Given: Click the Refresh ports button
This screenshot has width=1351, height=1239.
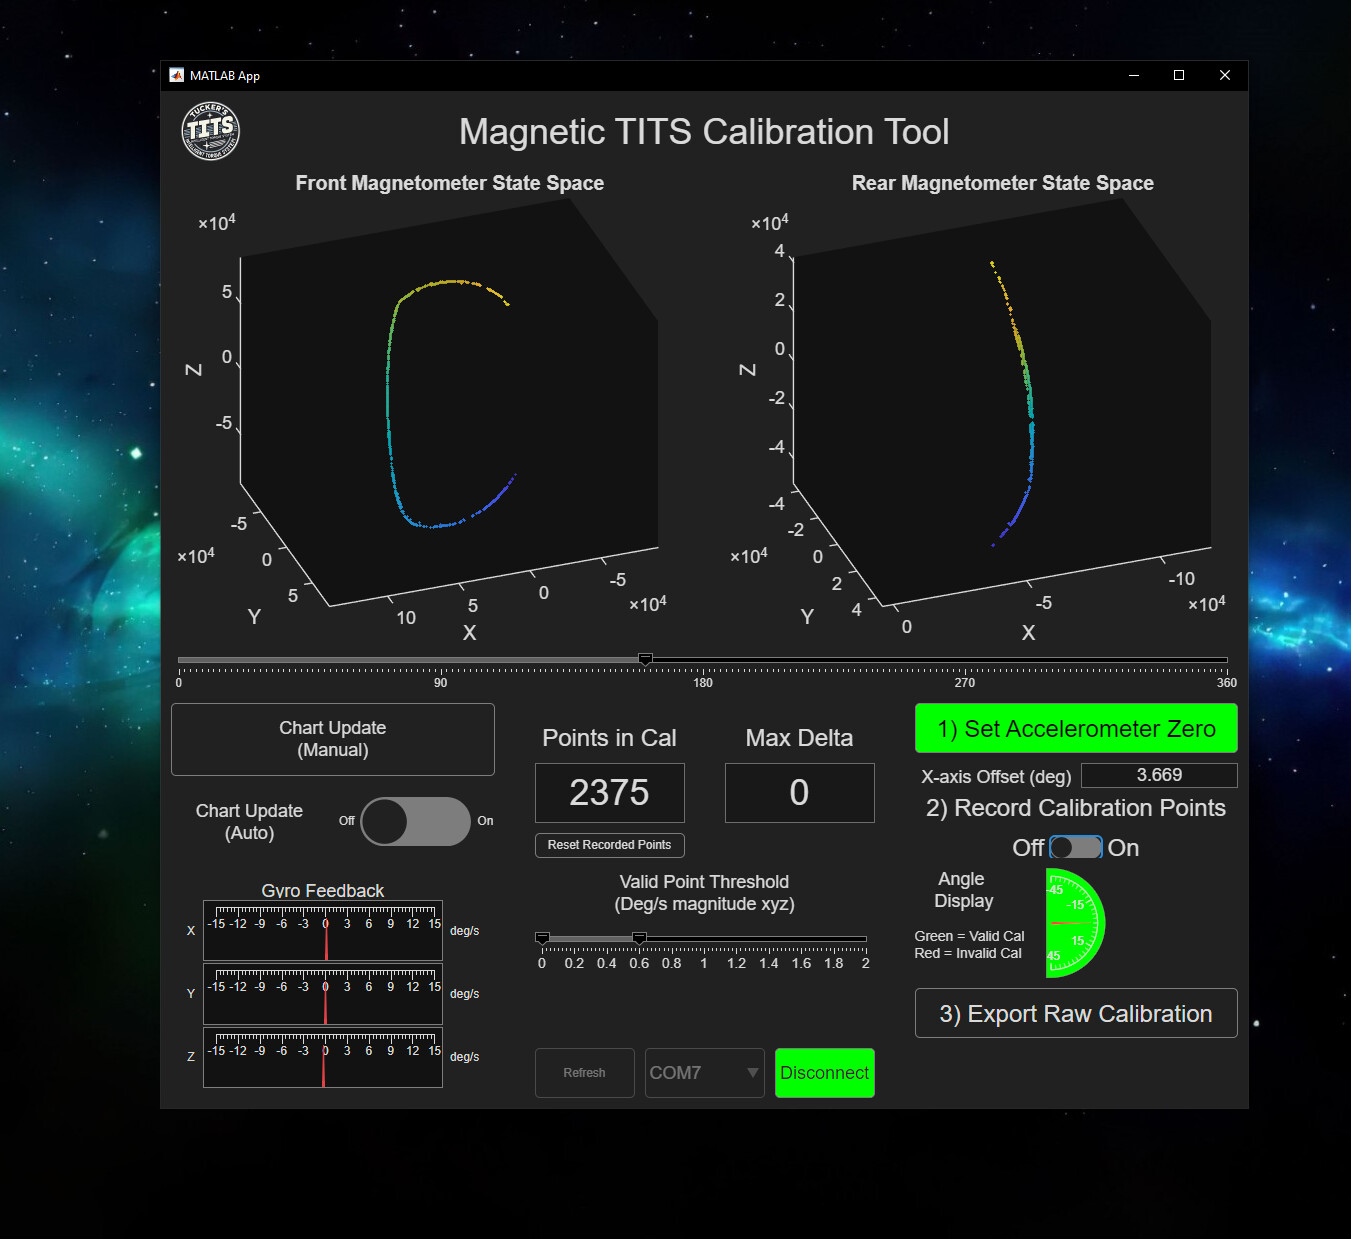Looking at the screenshot, I should click(584, 1073).
